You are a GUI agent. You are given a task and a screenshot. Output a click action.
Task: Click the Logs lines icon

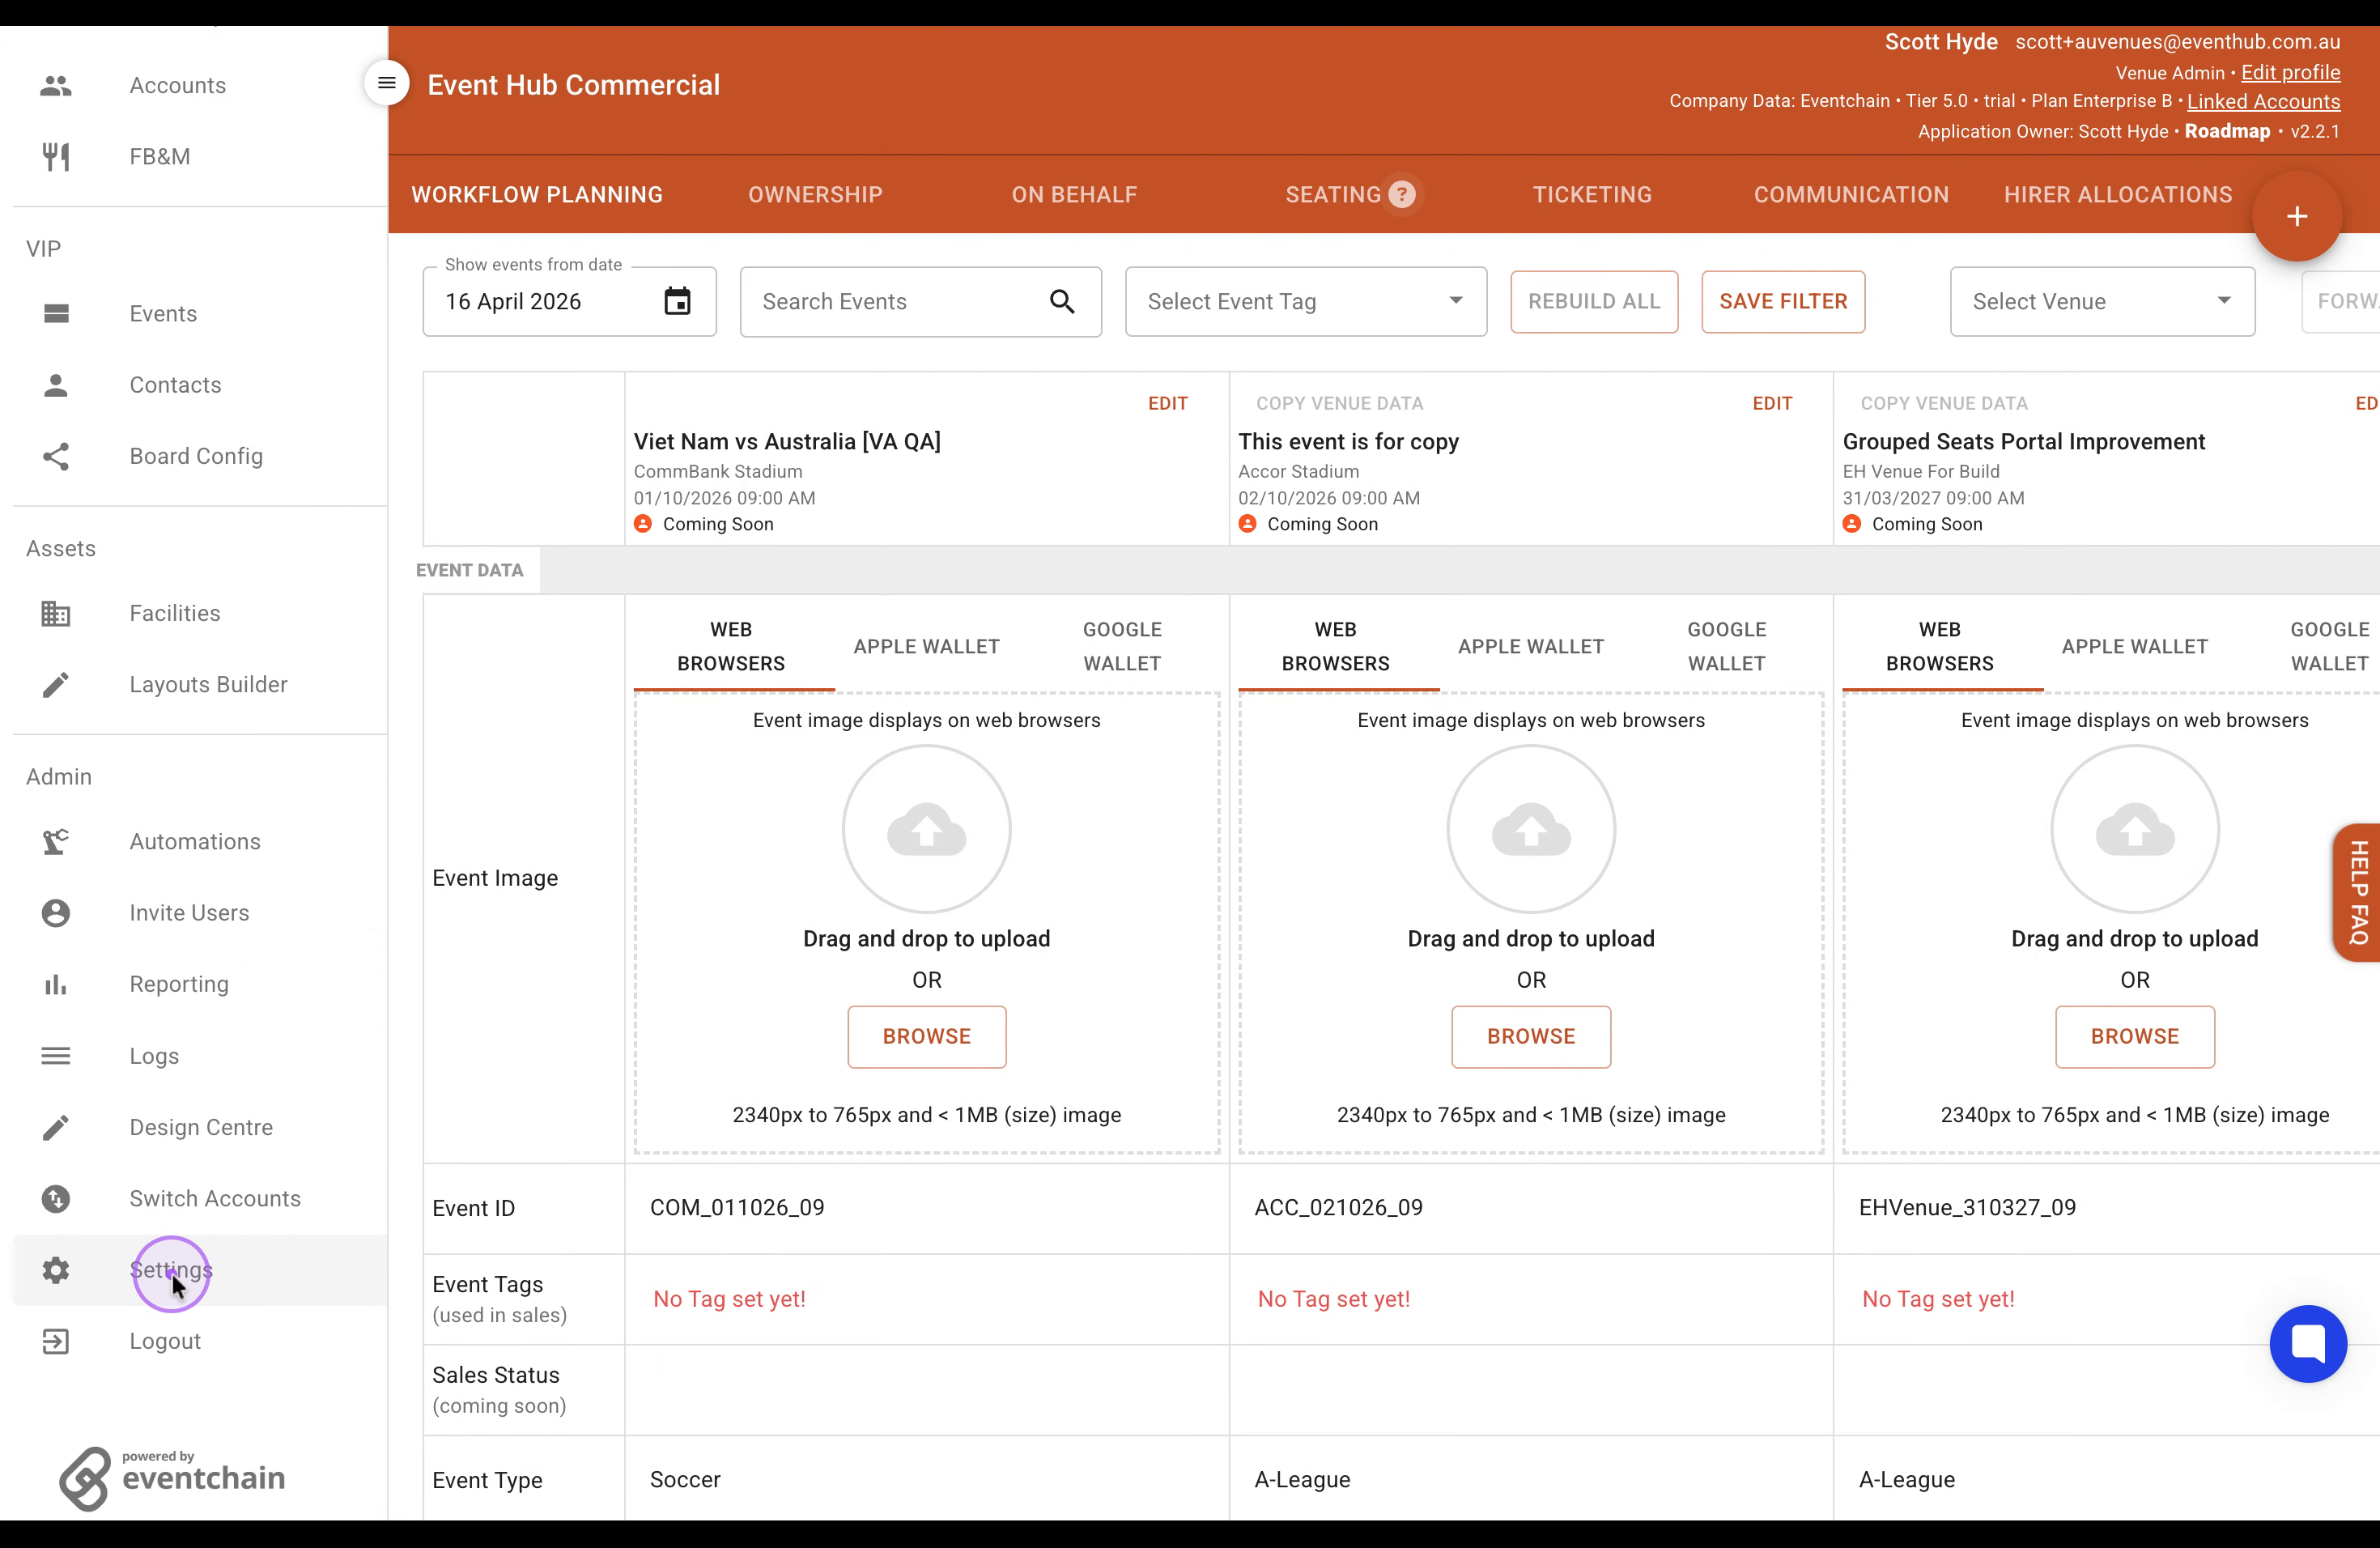[x=56, y=1056]
